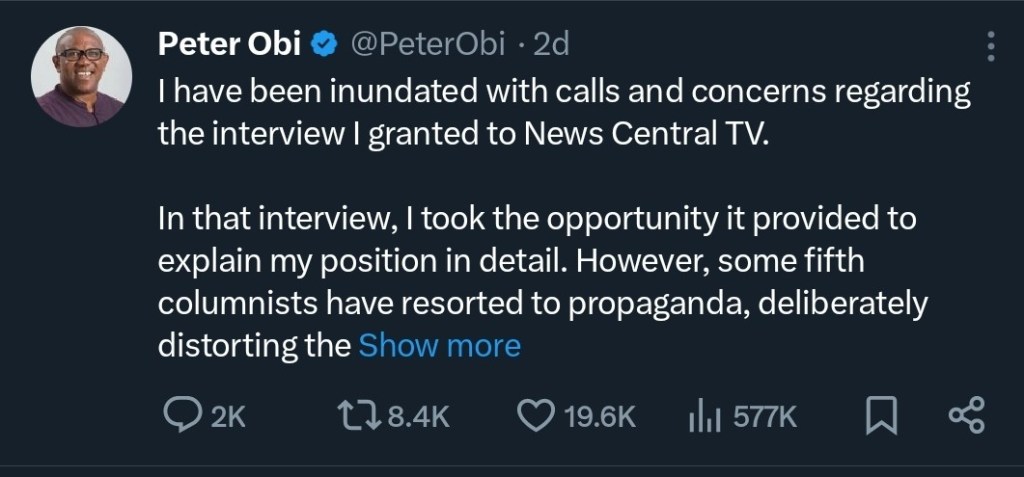Click the @PeterObi handle
1024x477 pixels.
[x=432, y=44]
